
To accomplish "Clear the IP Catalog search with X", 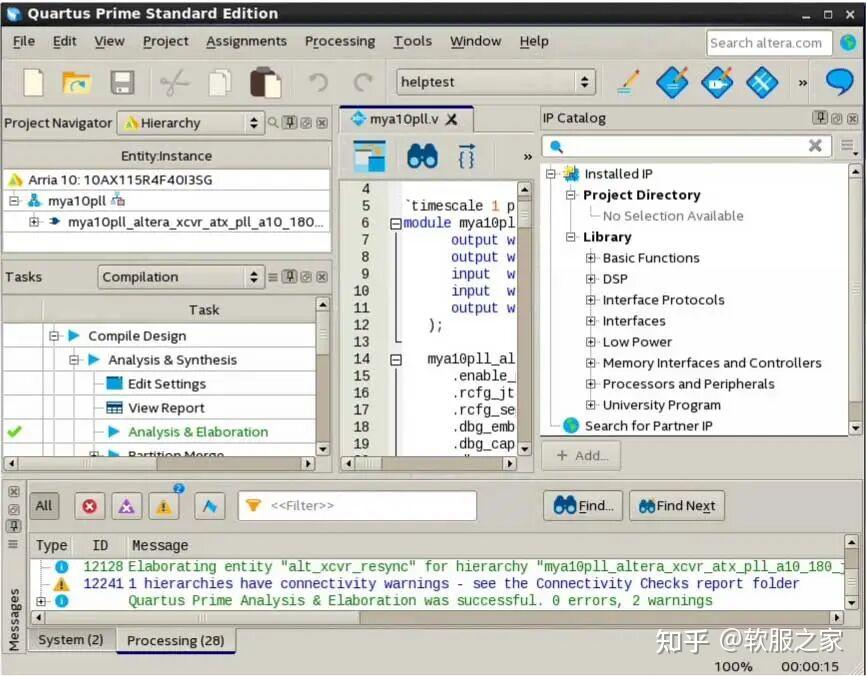I will click(x=815, y=146).
